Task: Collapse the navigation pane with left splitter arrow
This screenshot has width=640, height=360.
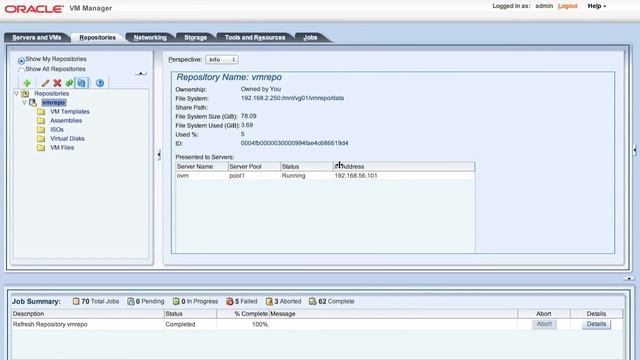Action: point(159,155)
